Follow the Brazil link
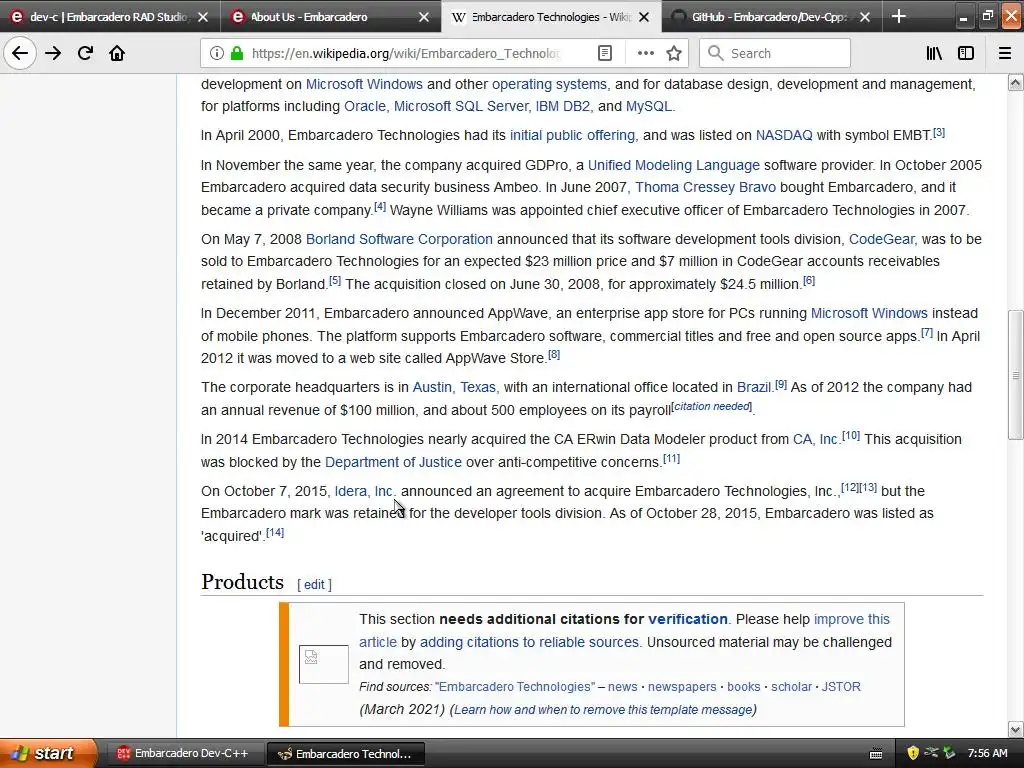Viewport: 1024px width, 768px height. [x=754, y=387]
